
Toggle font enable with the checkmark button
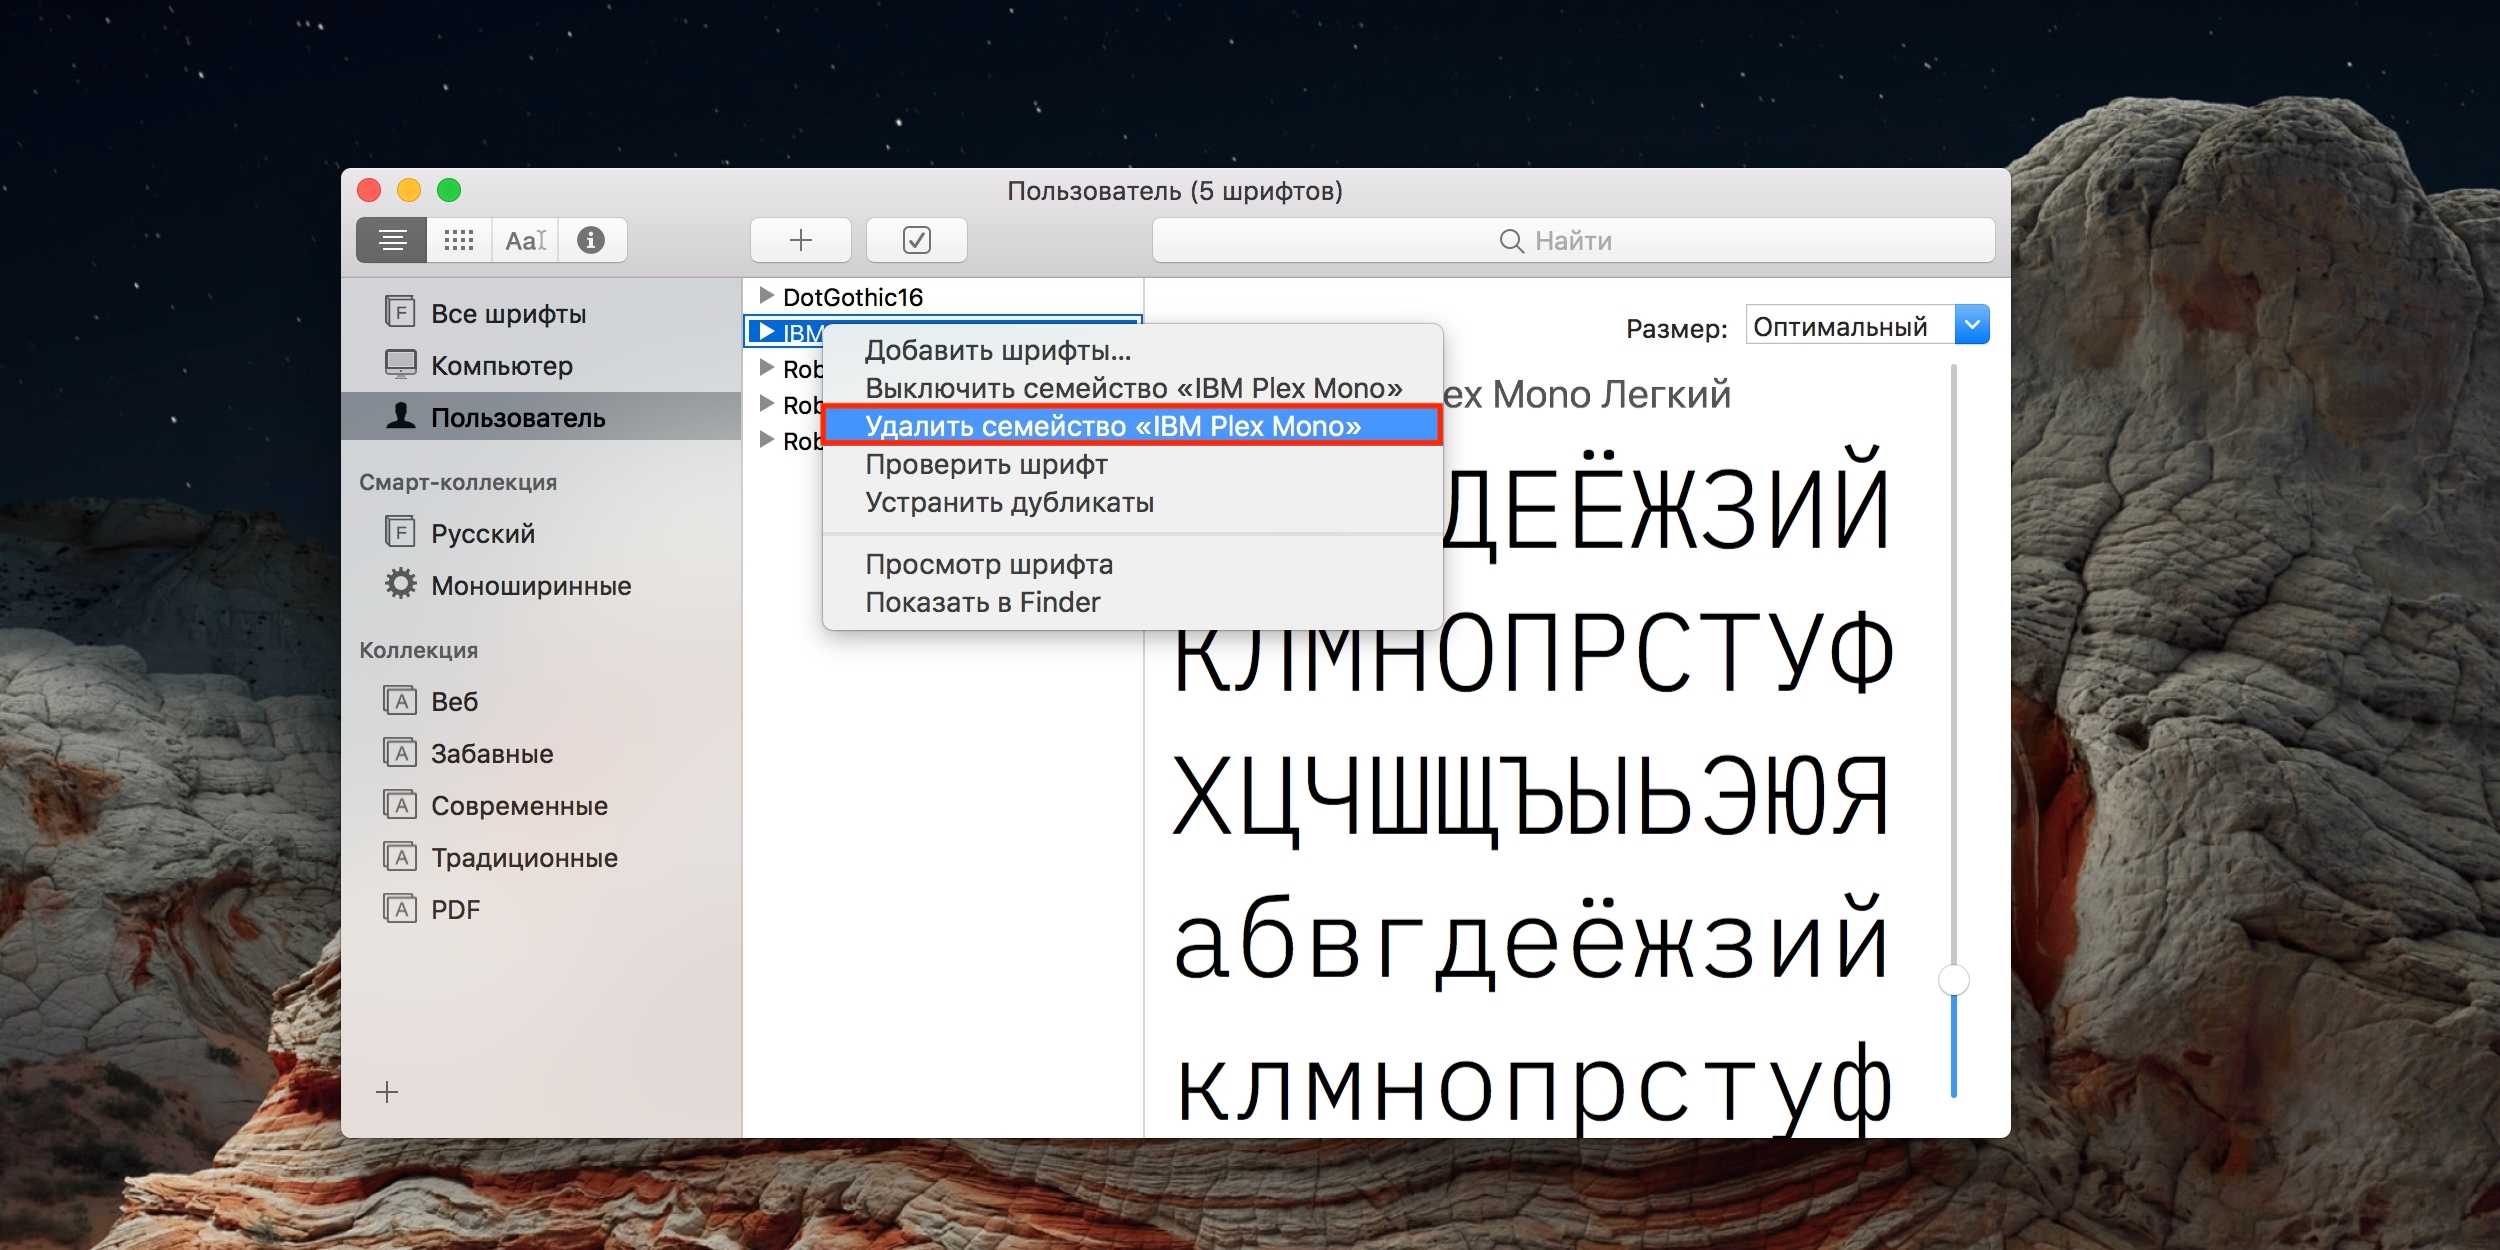pyautogui.click(x=917, y=240)
